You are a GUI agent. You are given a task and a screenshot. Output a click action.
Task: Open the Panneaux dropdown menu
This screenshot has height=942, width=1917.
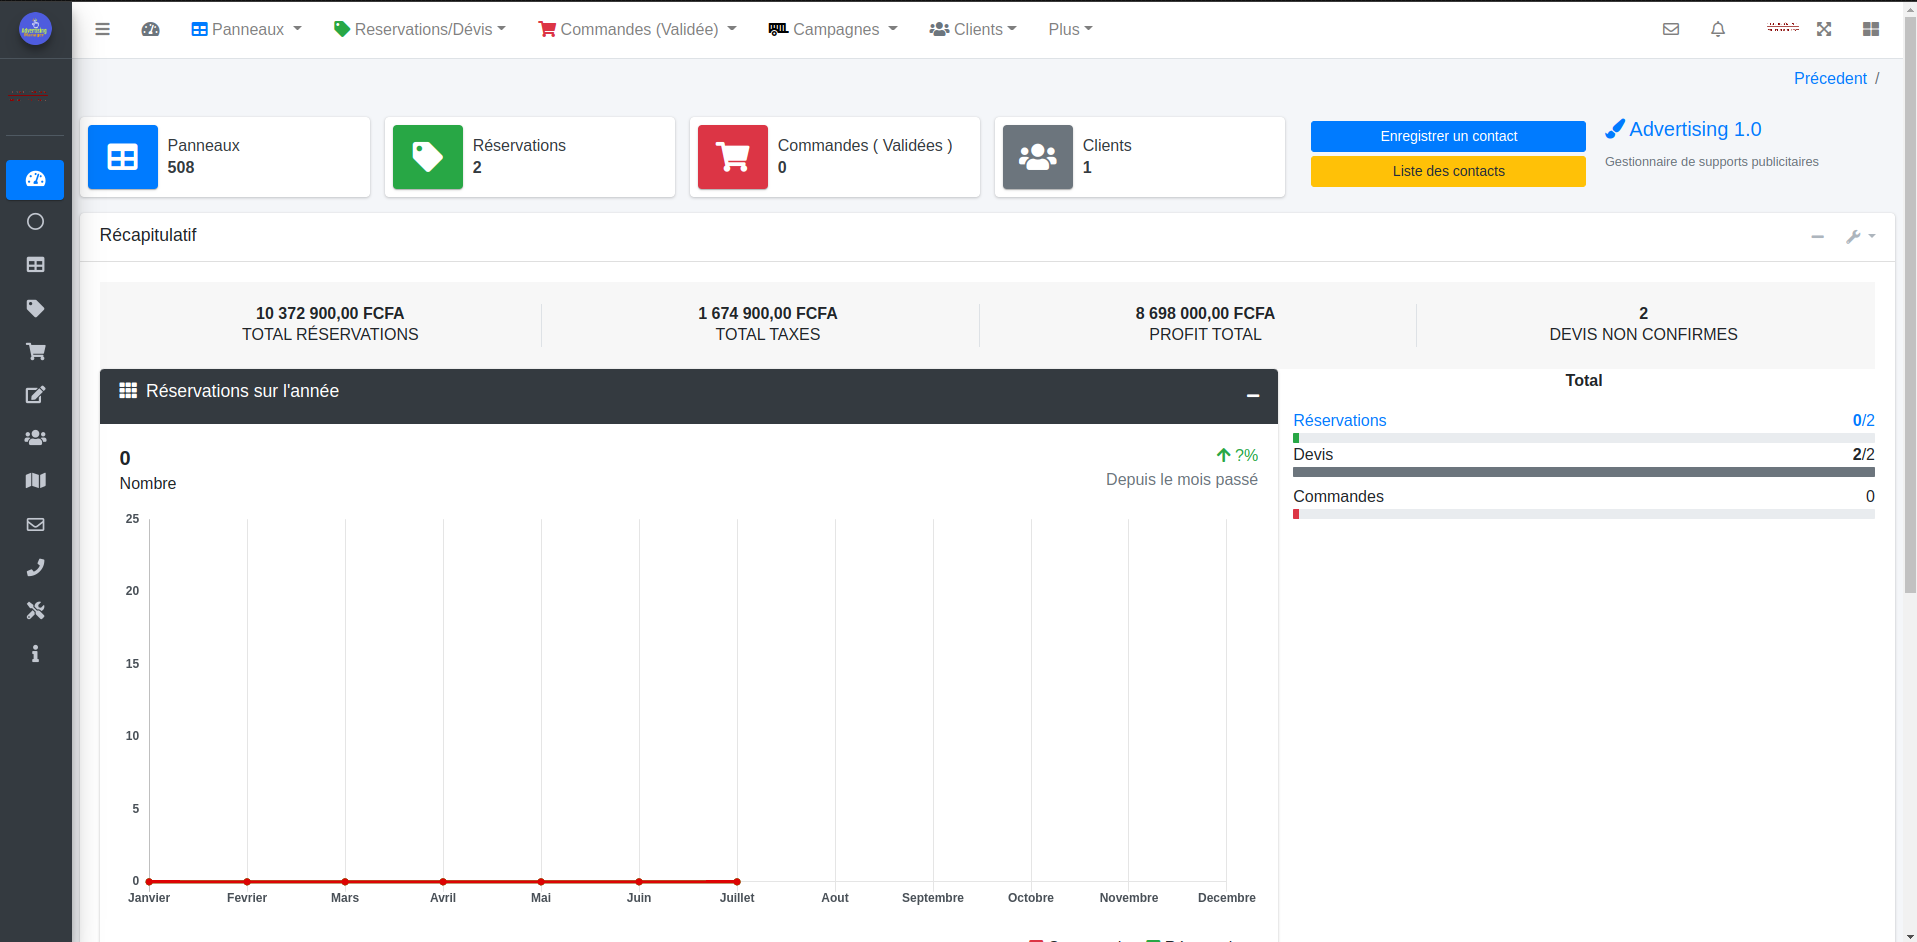click(246, 29)
